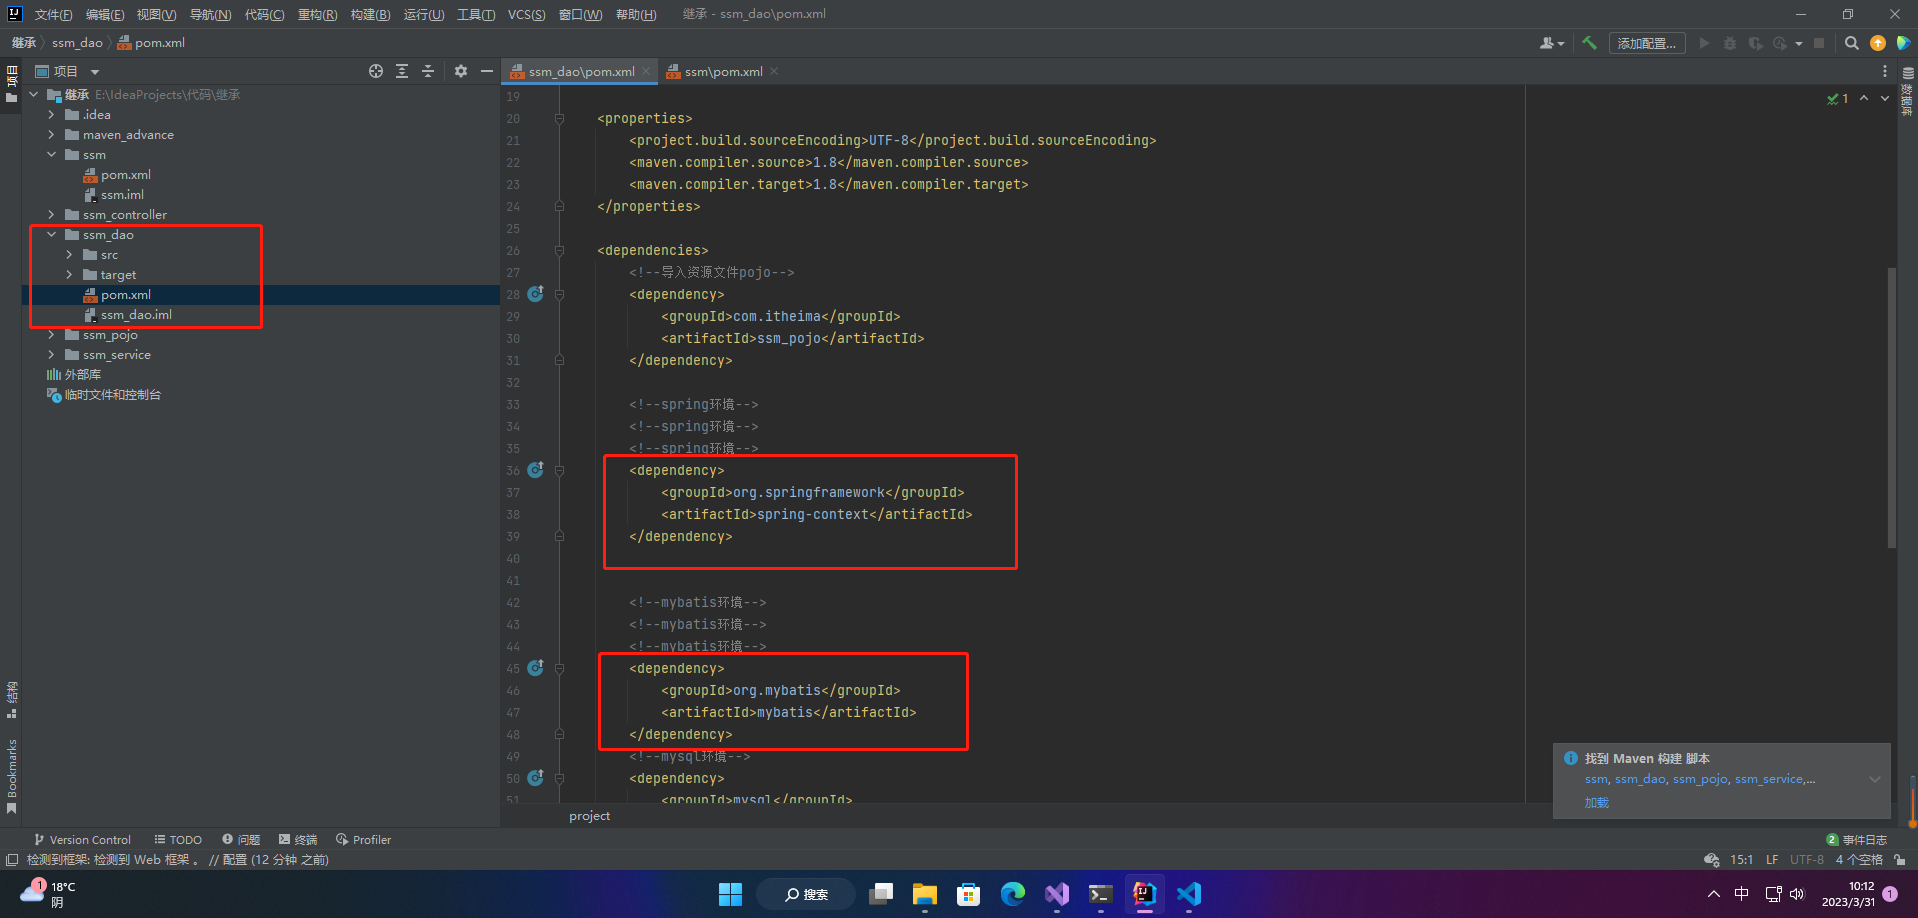
Task: Collapse the ssm_dao folder
Action: [52, 235]
